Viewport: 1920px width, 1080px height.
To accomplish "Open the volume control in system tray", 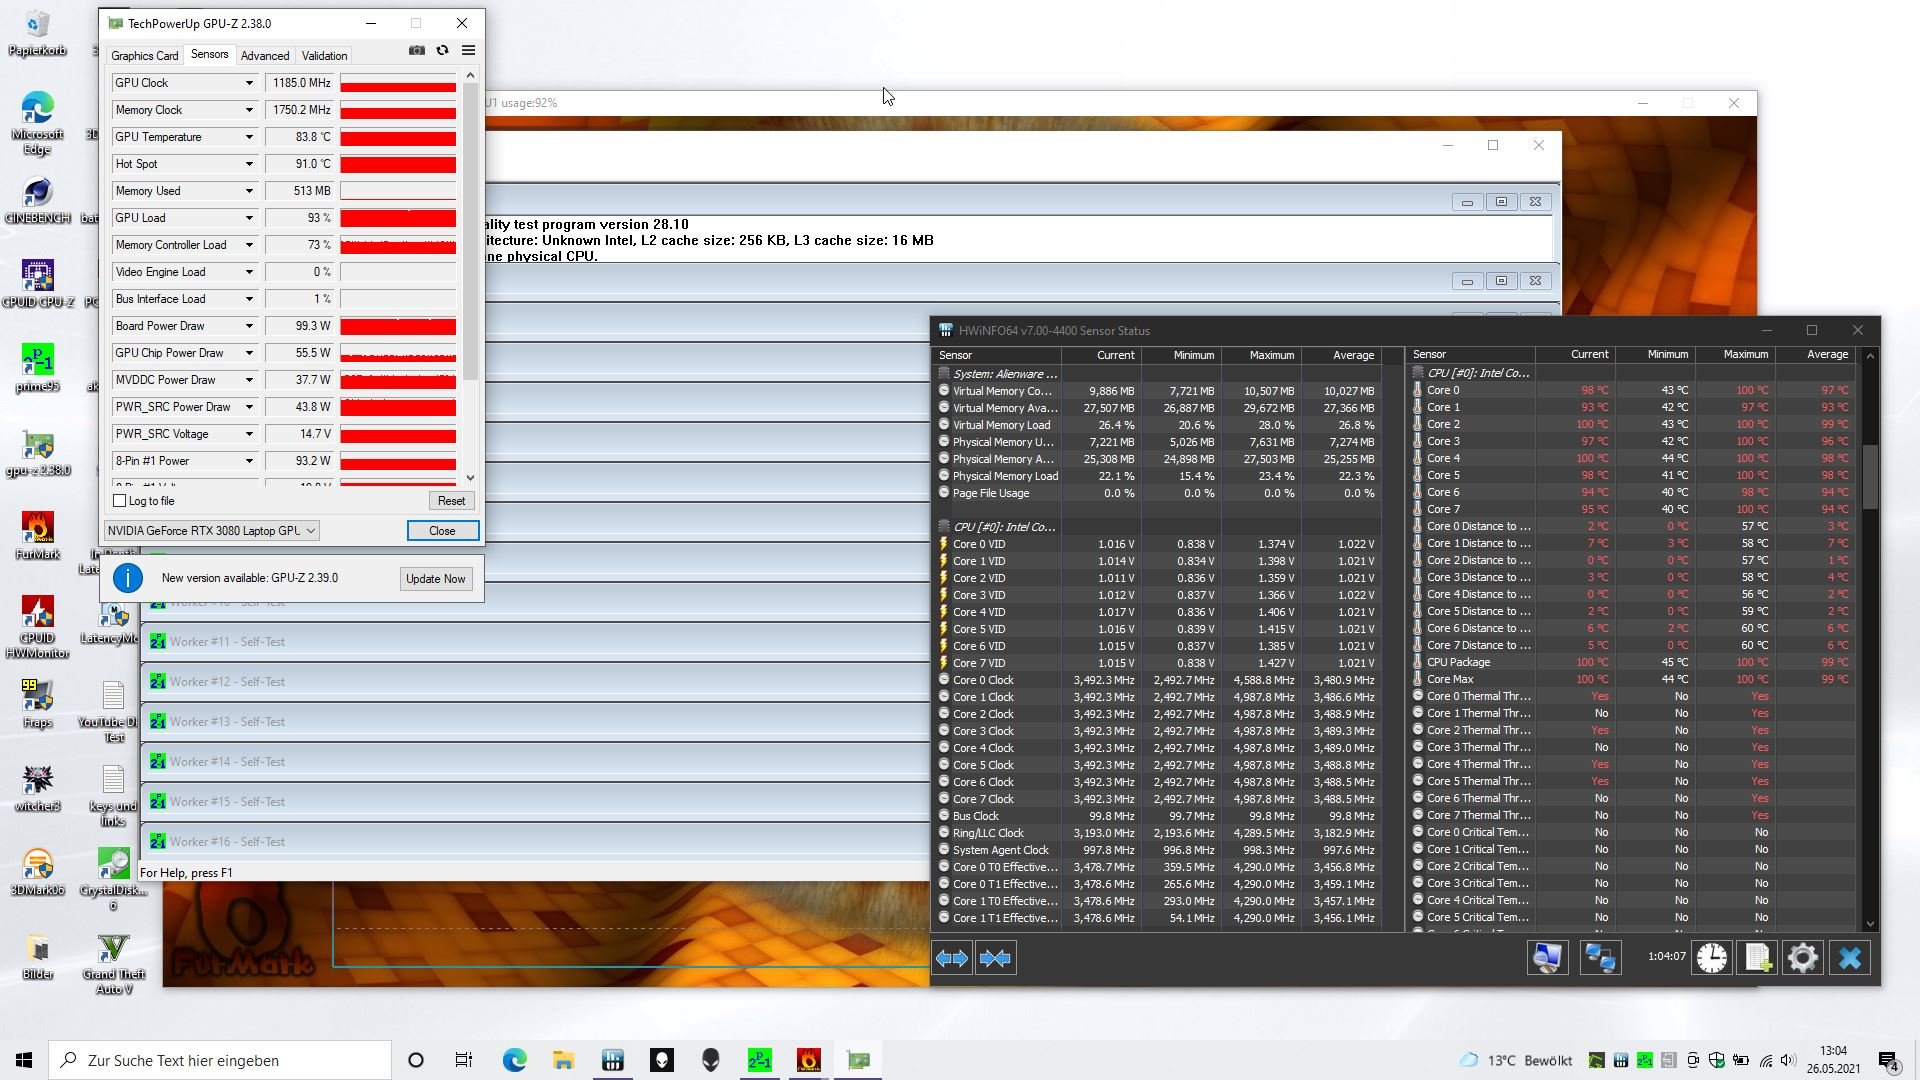I will pyautogui.click(x=1788, y=1060).
